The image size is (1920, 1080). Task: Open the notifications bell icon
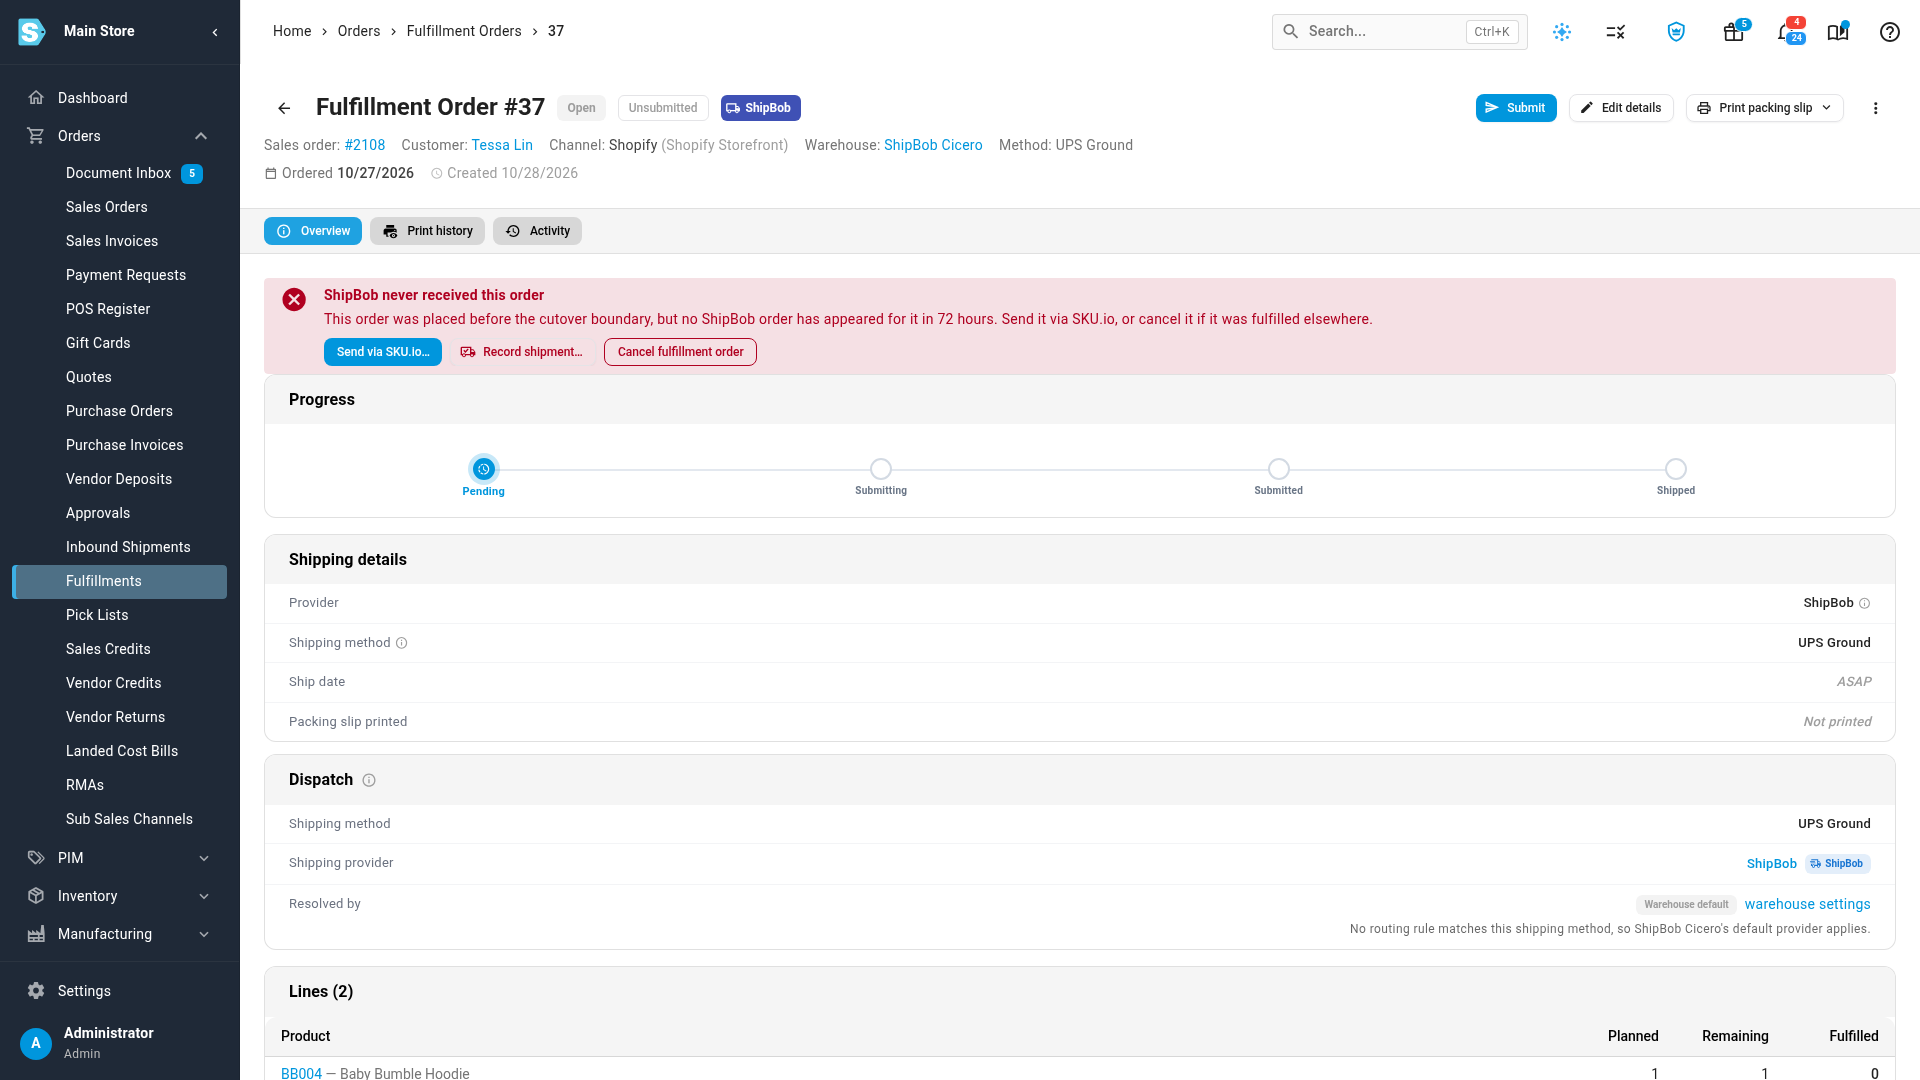point(1785,32)
